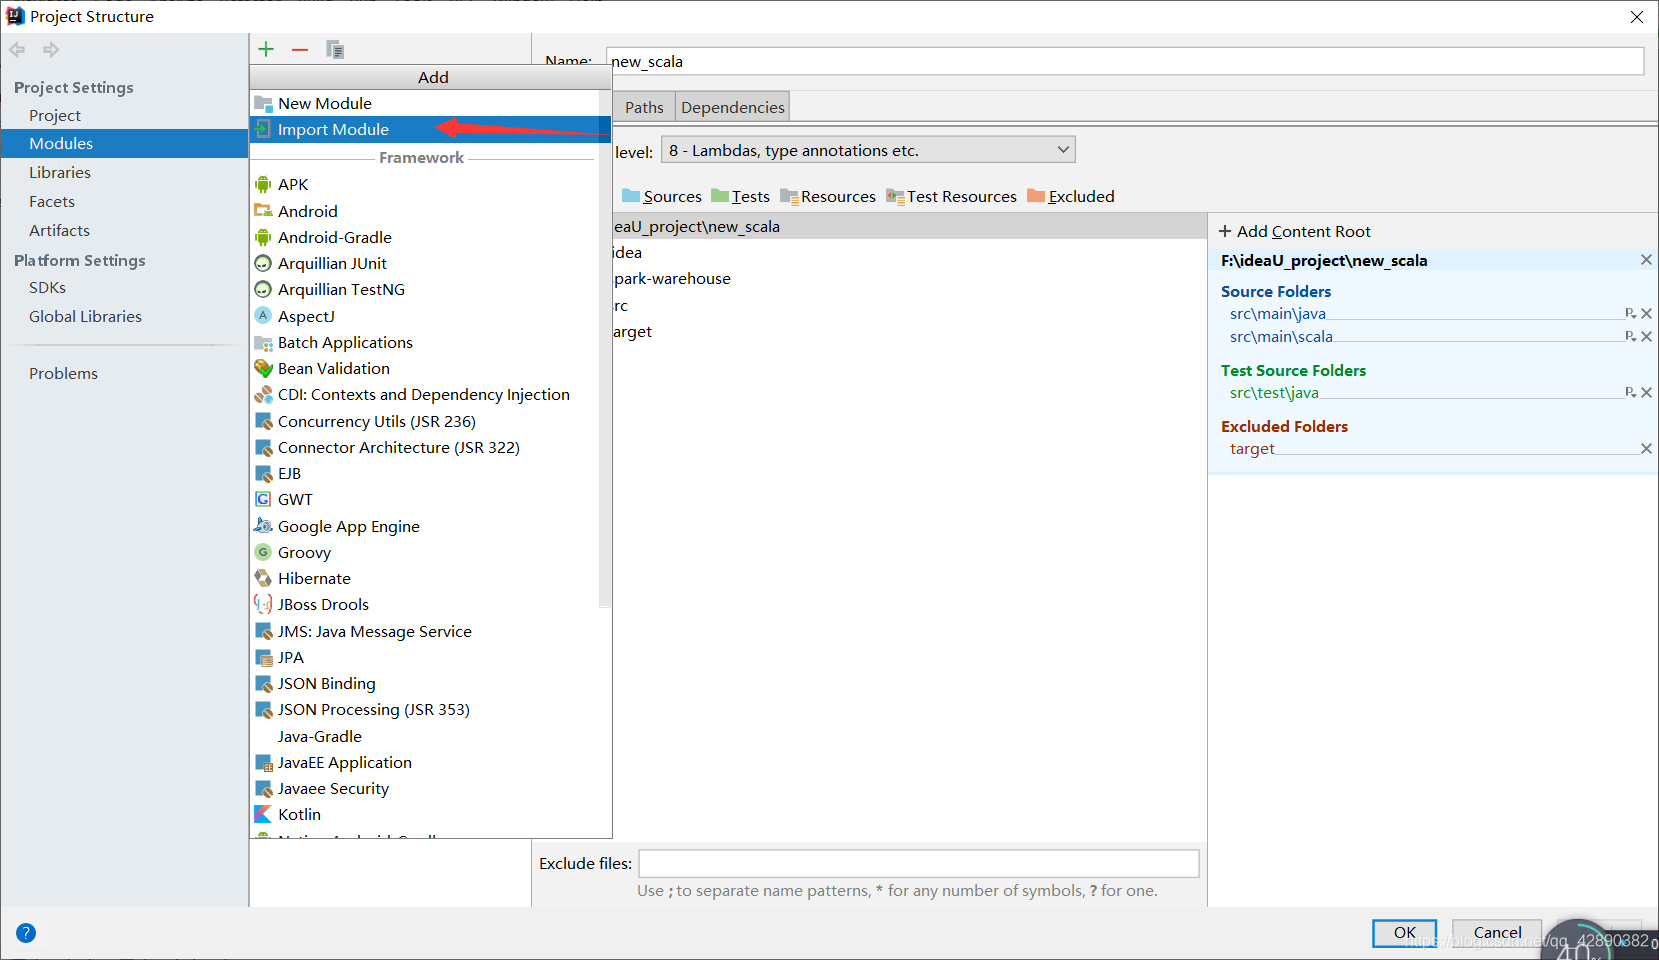Switch to the Dependencies tab

[x=733, y=107]
